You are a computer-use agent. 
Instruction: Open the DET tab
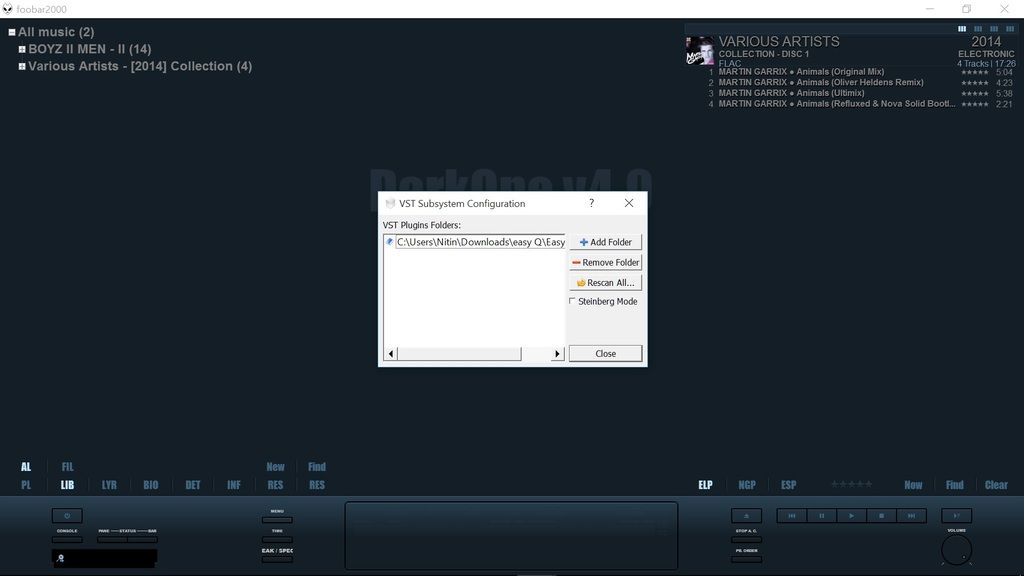[193, 485]
